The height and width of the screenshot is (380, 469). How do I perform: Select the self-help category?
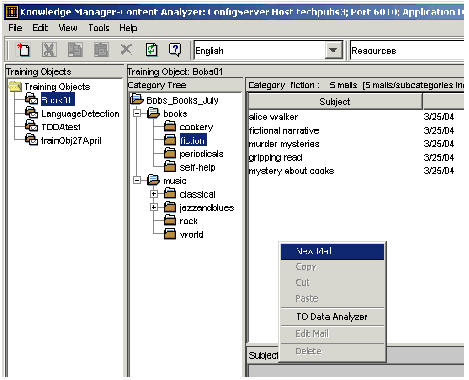(x=197, y=167)
